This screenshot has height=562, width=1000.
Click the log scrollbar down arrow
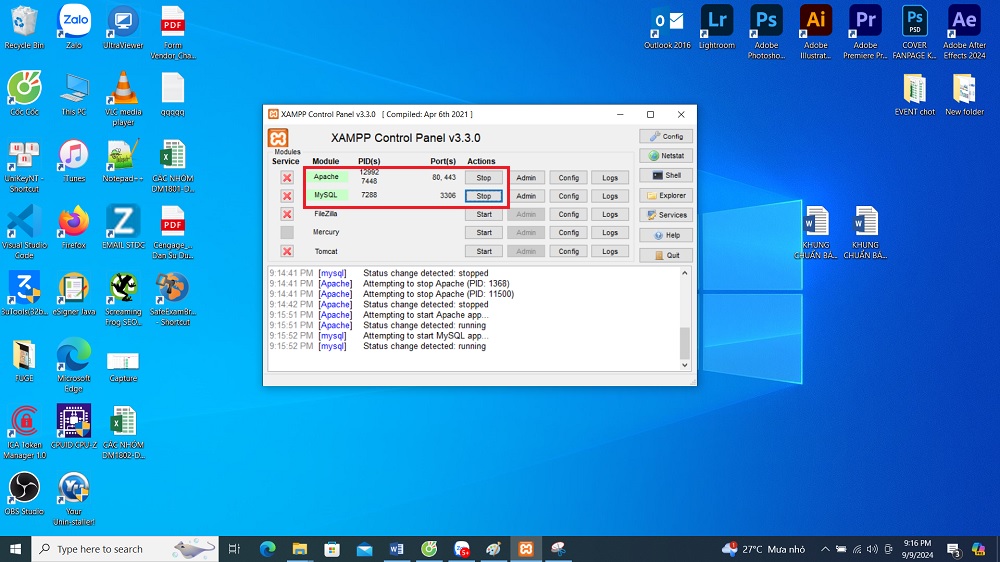(x=685, y=366)
